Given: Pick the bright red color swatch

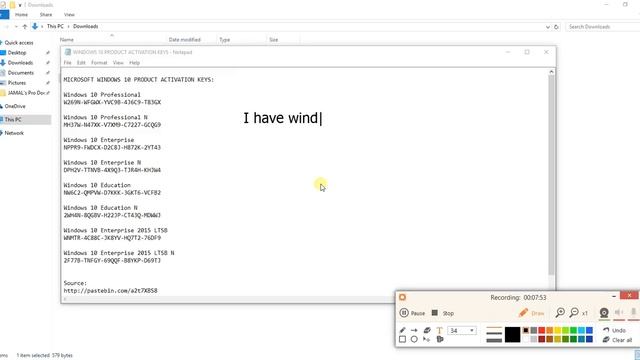Looking at the screenshot, I should click(542, 330).
